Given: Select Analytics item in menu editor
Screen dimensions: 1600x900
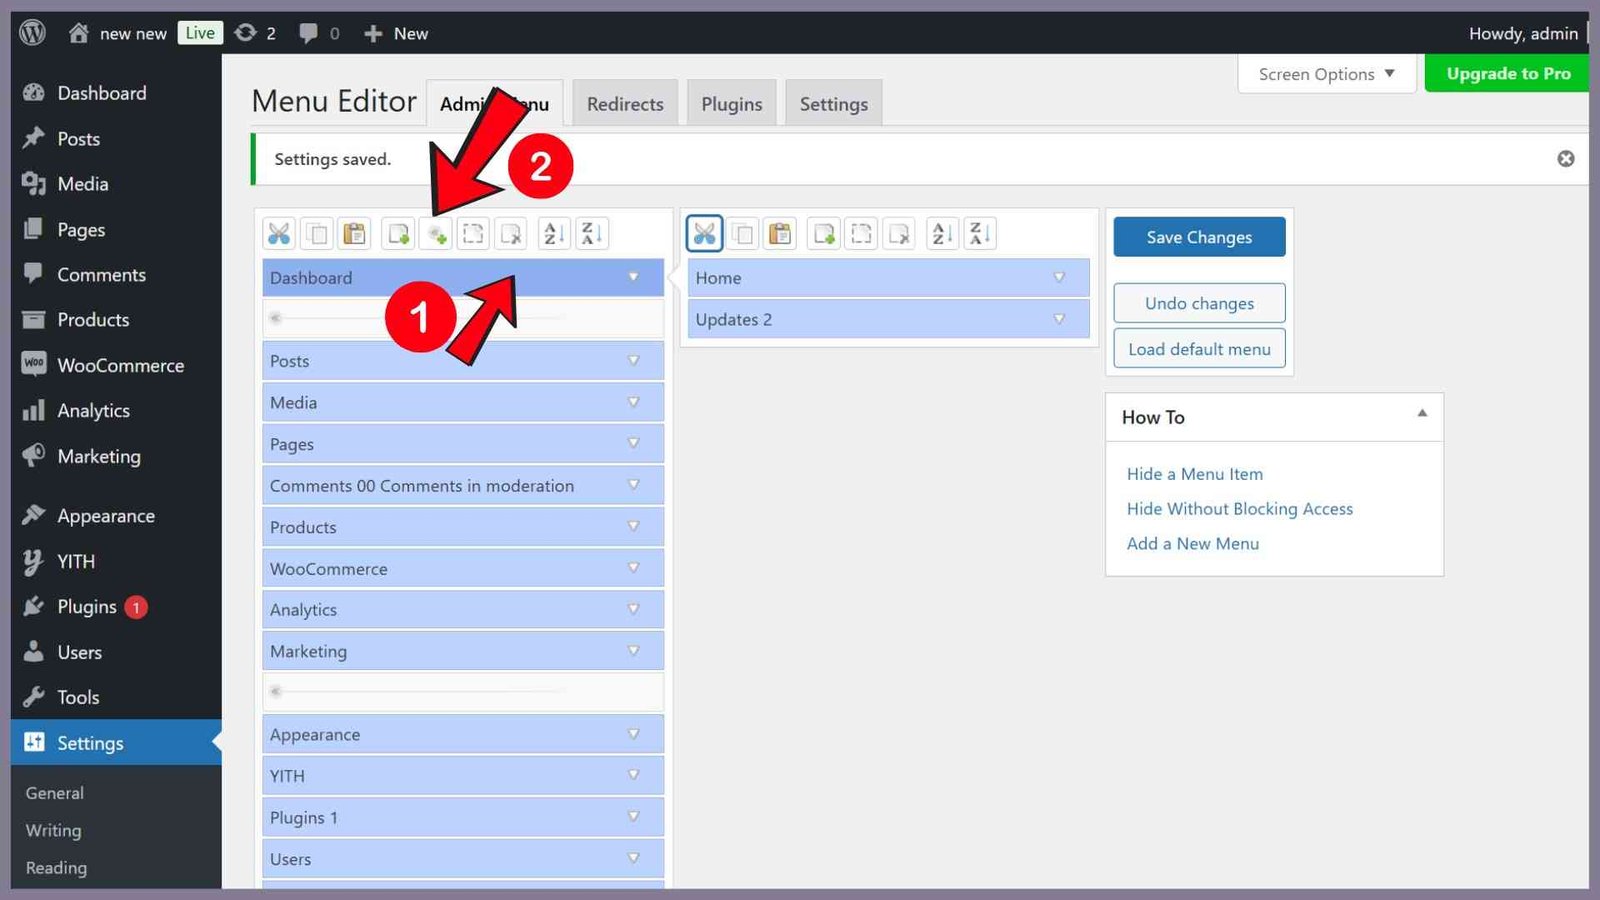Looking at the screenshot, I should [x=463, y=610].
